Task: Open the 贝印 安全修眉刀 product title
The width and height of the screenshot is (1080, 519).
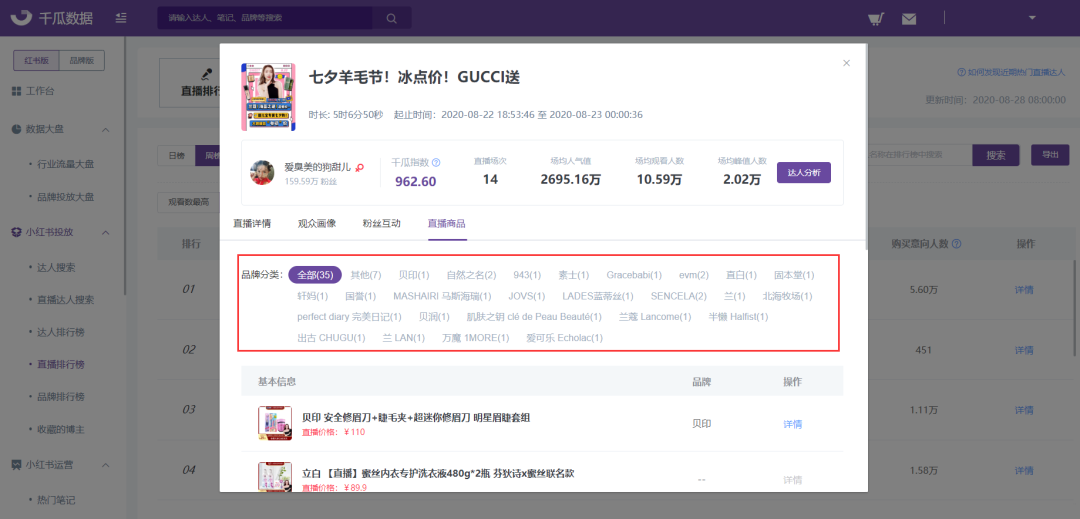Action: 416,418
